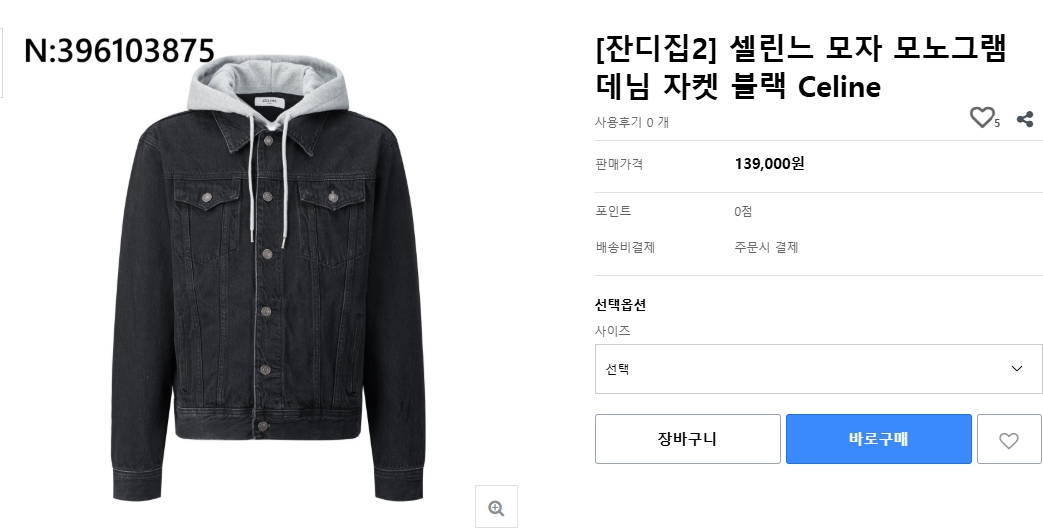The height and width of the screenshot is (531, 1043).
Task: Click the 0점 points value
Action: point(743,212)
